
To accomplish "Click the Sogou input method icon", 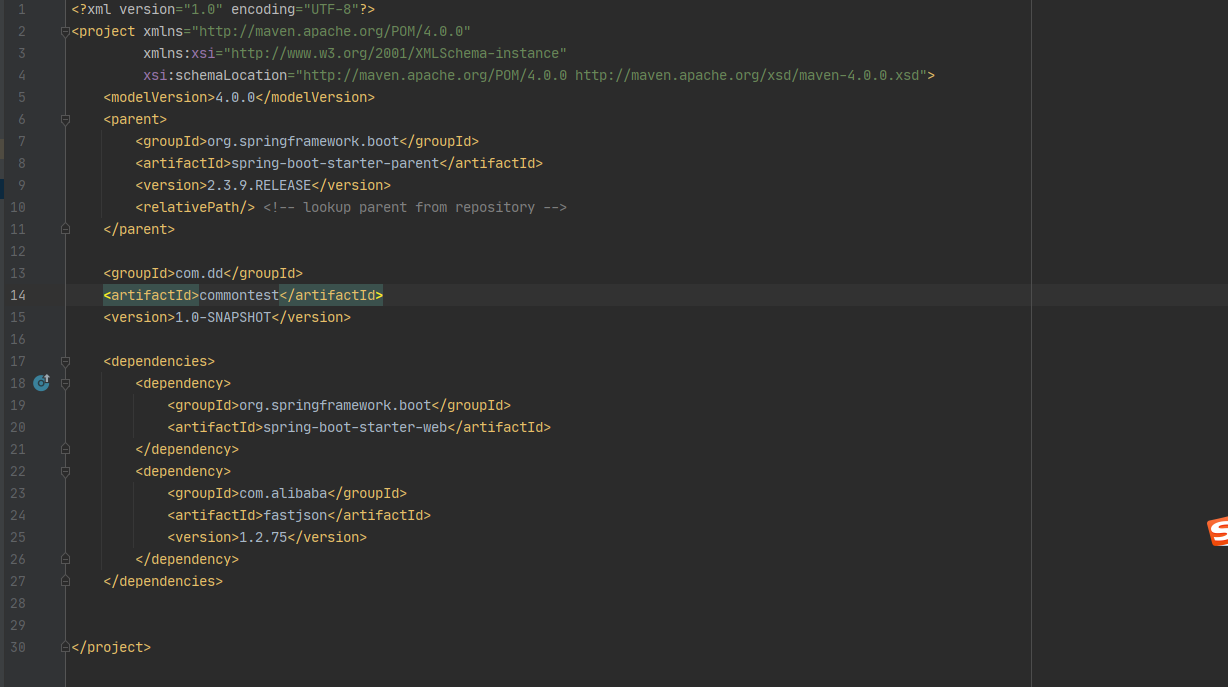I will pyautogui.click(x=1217, y=532).
